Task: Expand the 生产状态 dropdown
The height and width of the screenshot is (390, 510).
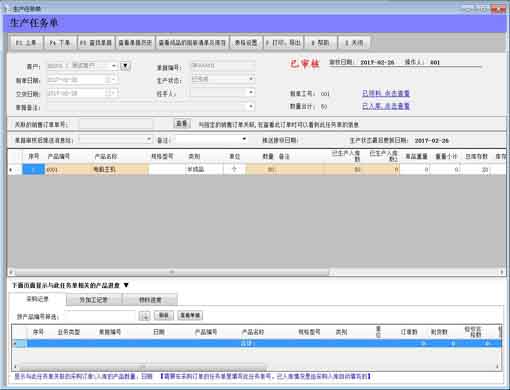Action: (251, 79)
